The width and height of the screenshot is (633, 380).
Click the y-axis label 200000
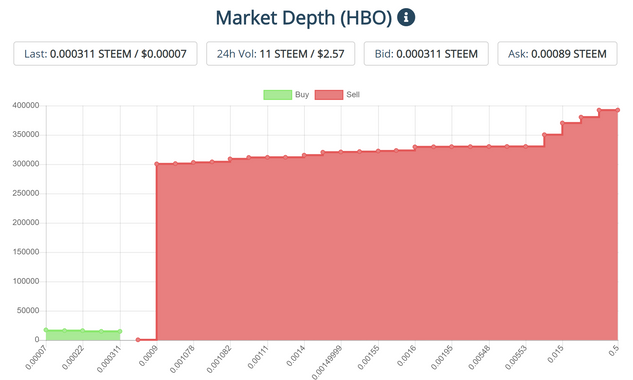click(x=26, y=223)
